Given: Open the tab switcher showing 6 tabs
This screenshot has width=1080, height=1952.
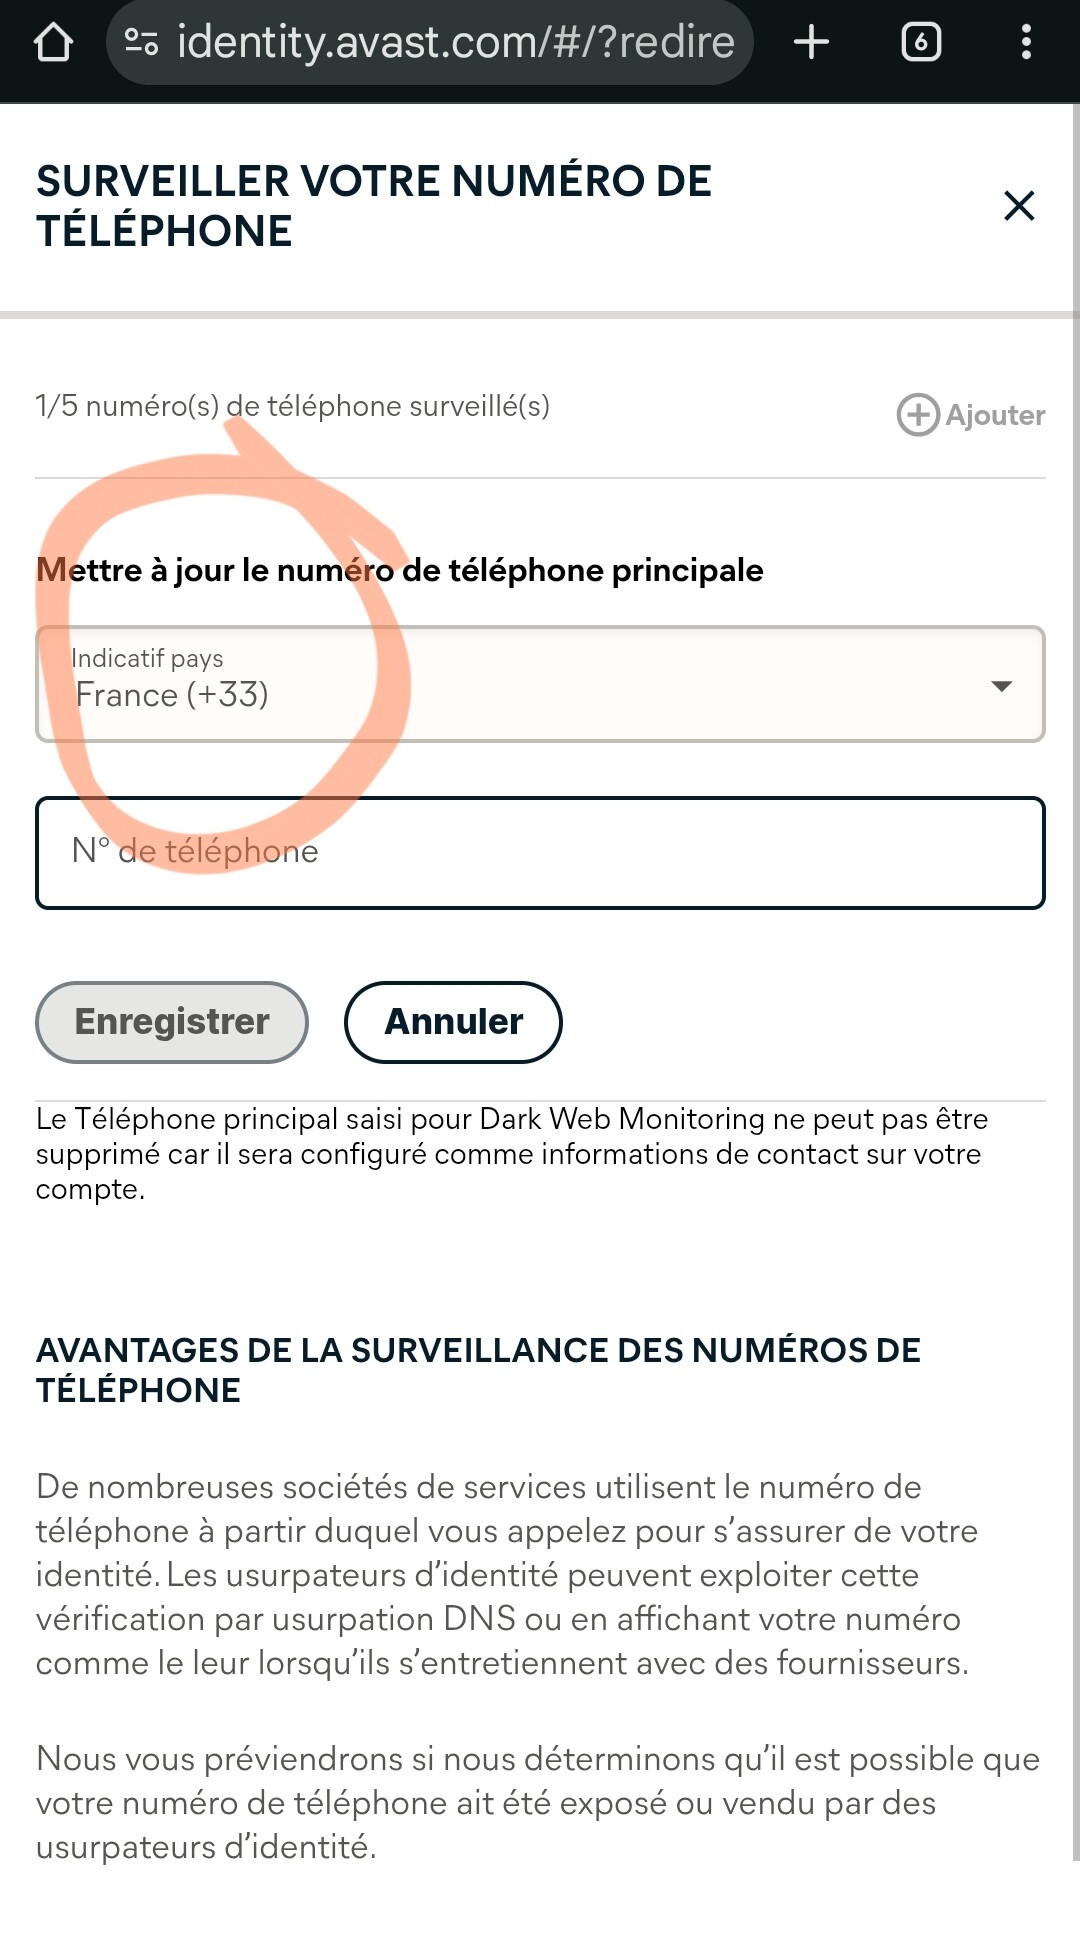Looking at the screenshot, I should click(x=920, y=42).
